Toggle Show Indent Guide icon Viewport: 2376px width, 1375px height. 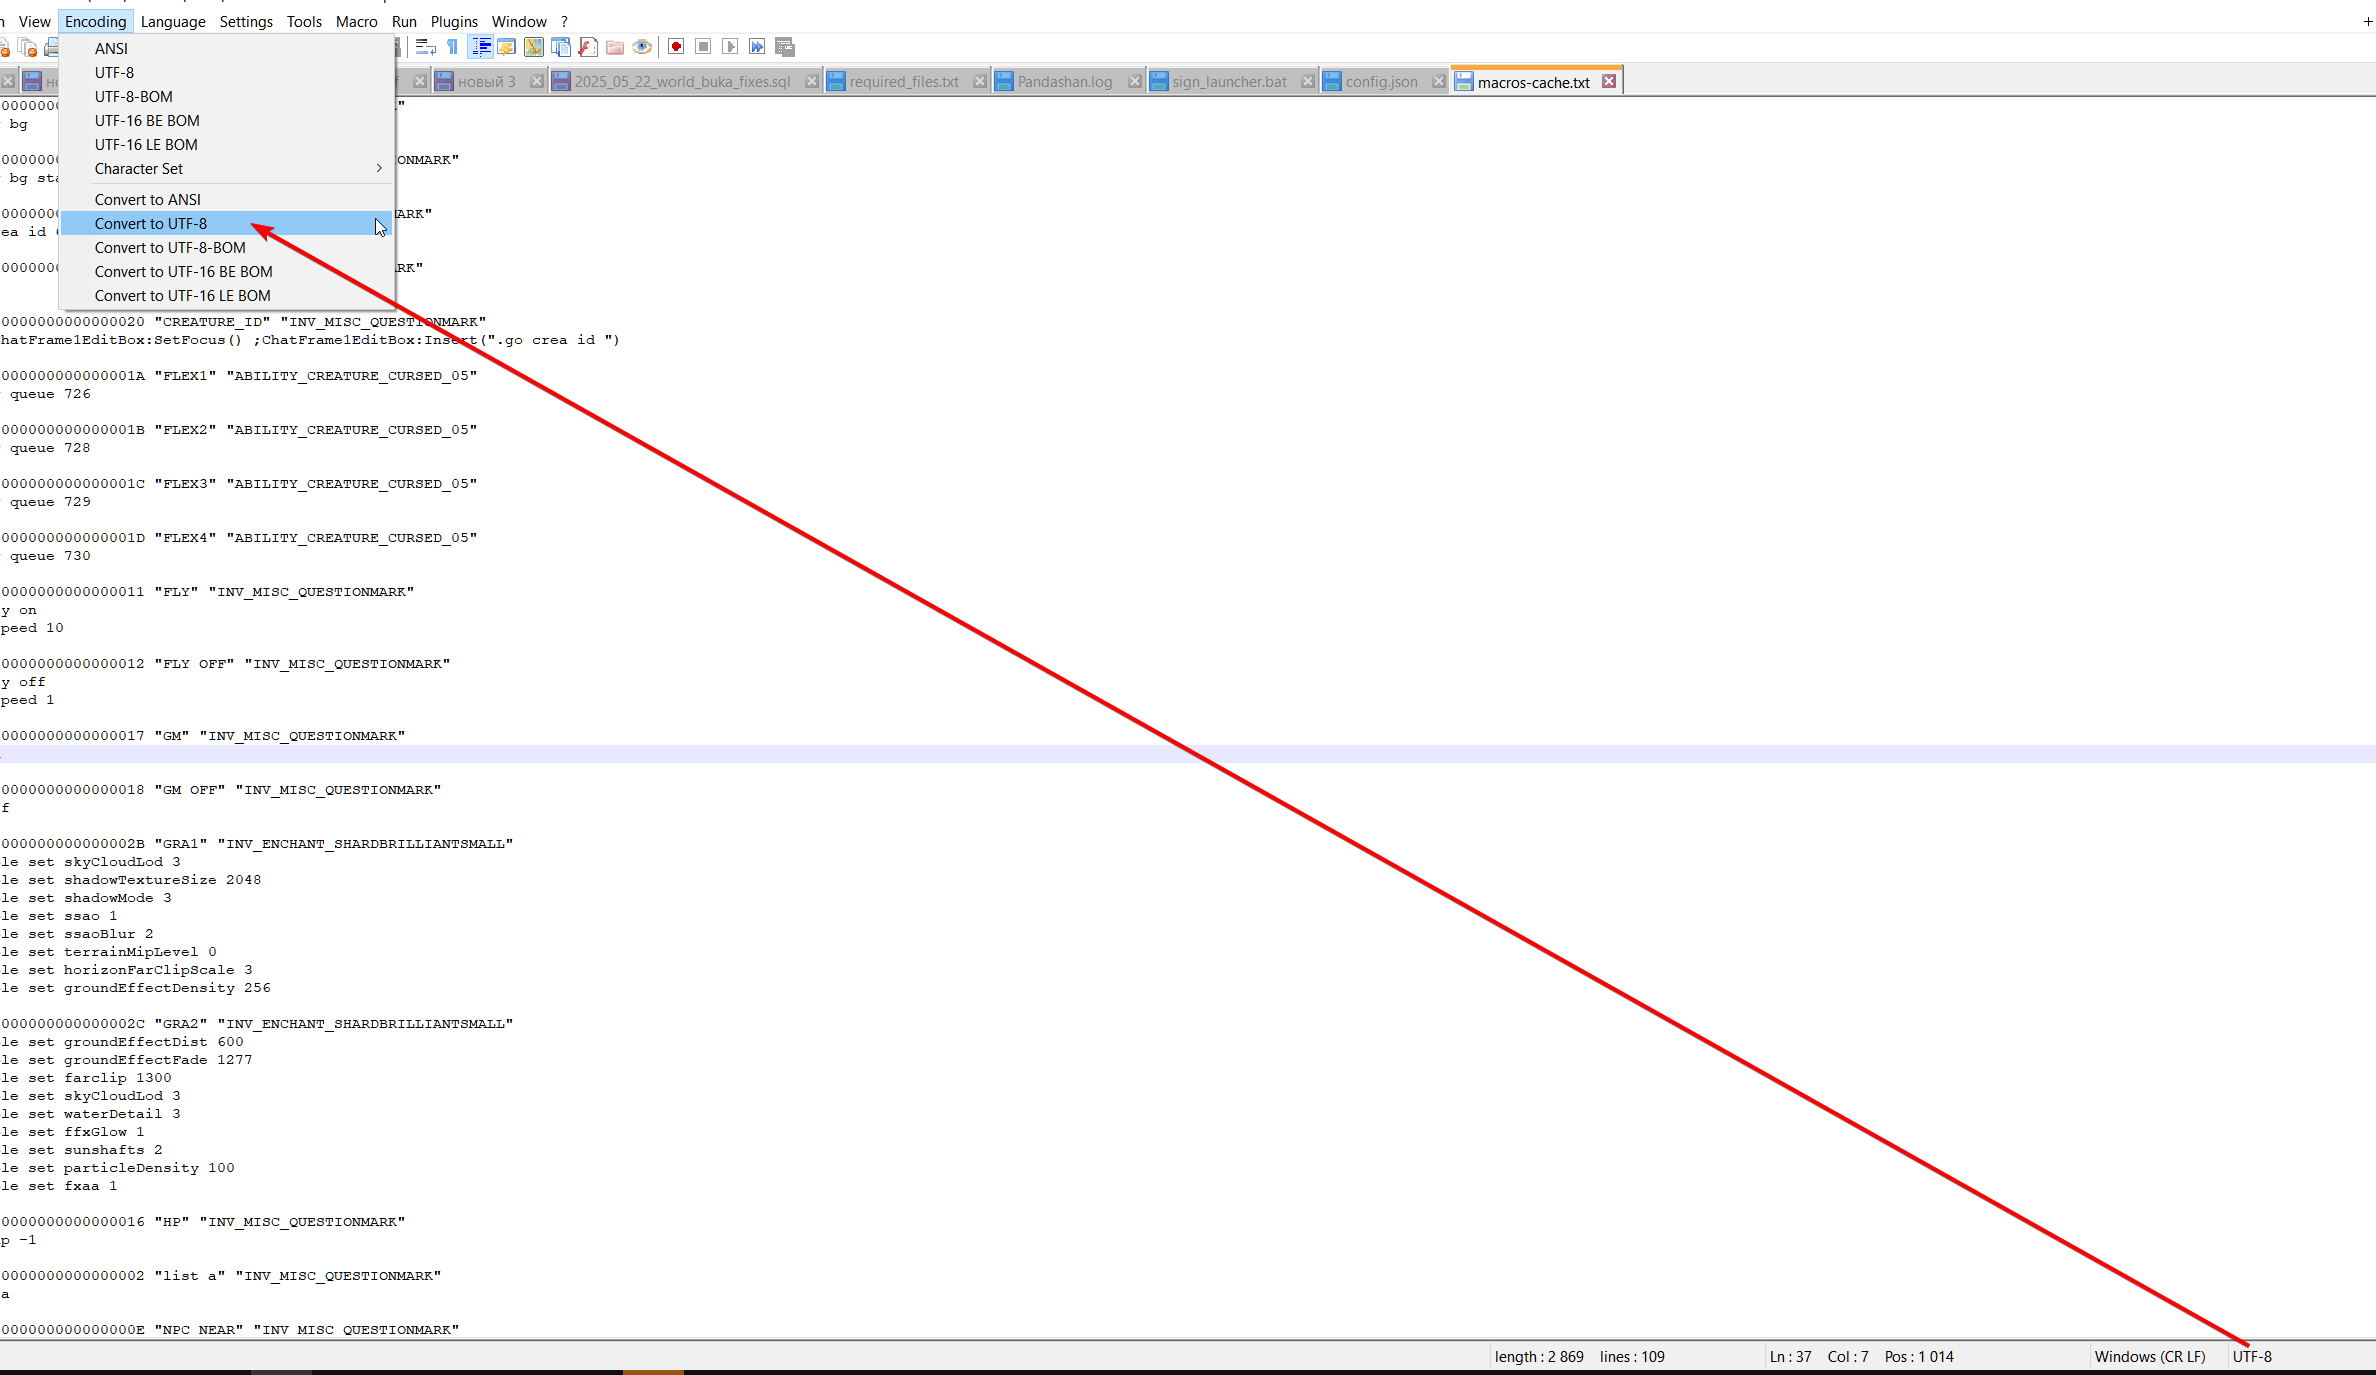point(481,47)
